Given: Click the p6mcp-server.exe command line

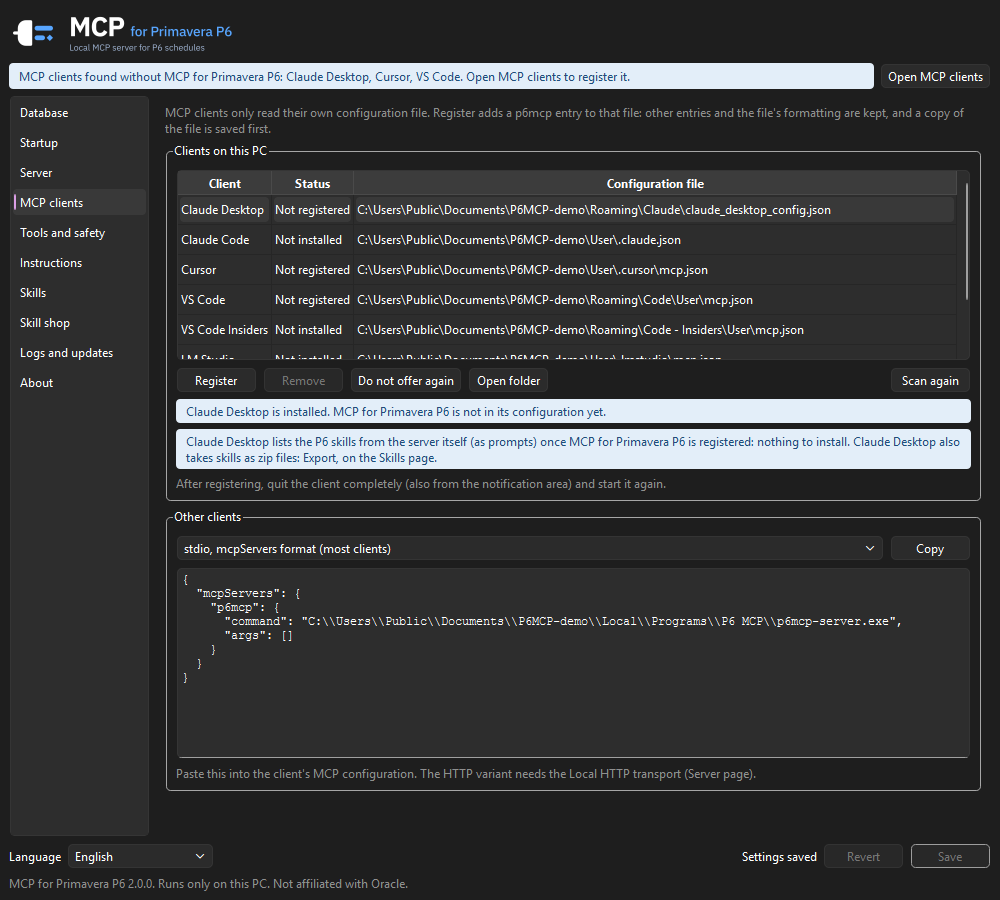Looking at the screenshot, I should coord(563,621).
